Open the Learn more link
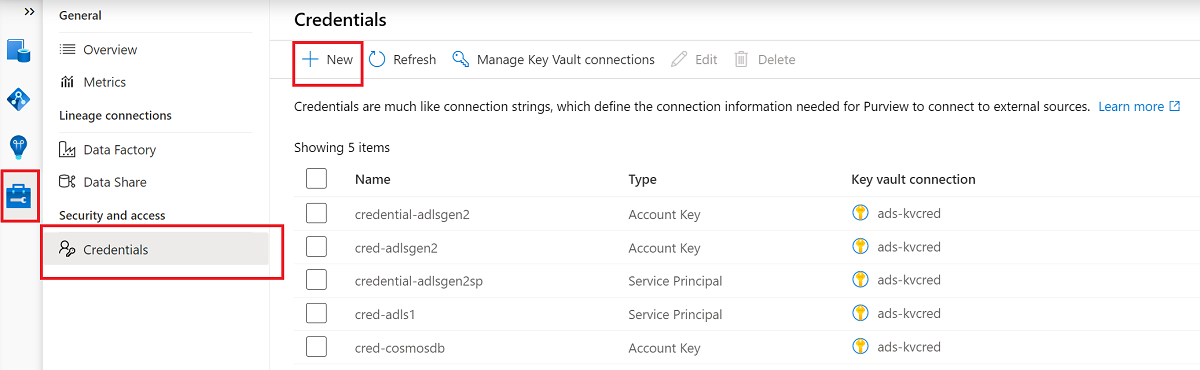1200x370 pixels. (1131, 106)
